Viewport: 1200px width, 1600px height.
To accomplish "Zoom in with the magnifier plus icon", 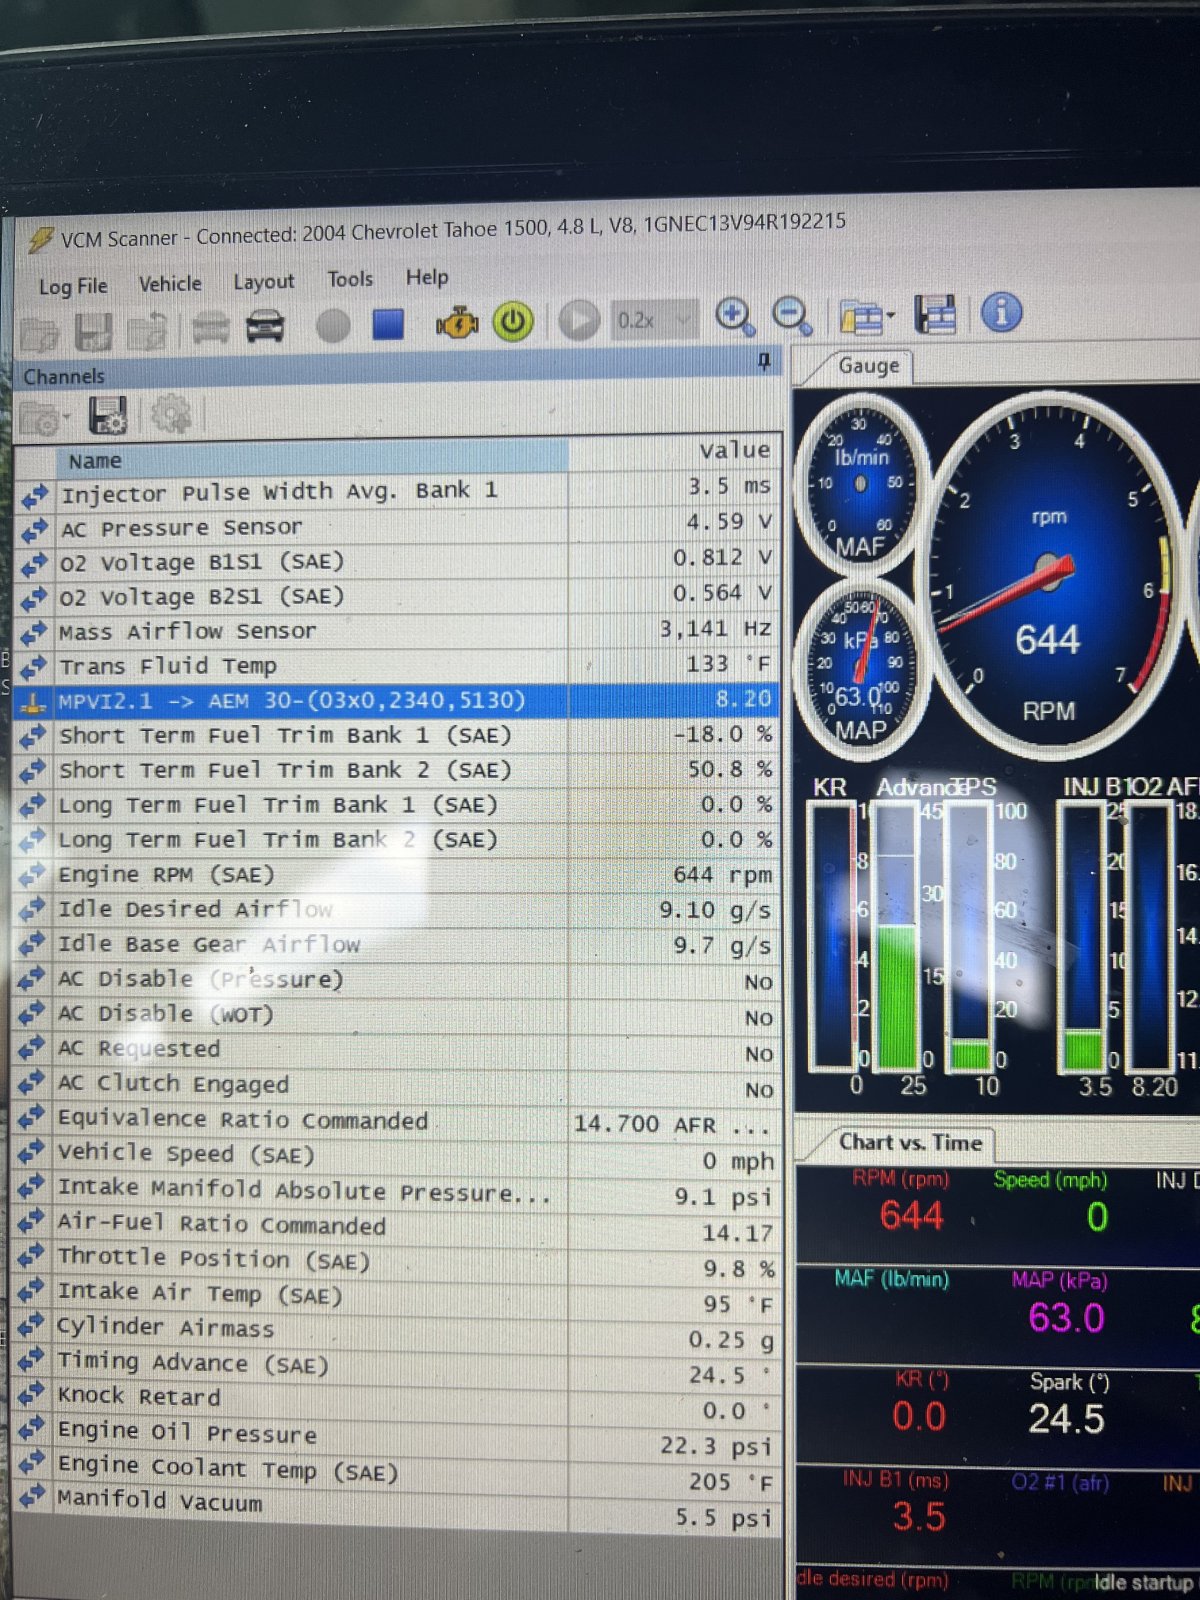I will point(735,317).
